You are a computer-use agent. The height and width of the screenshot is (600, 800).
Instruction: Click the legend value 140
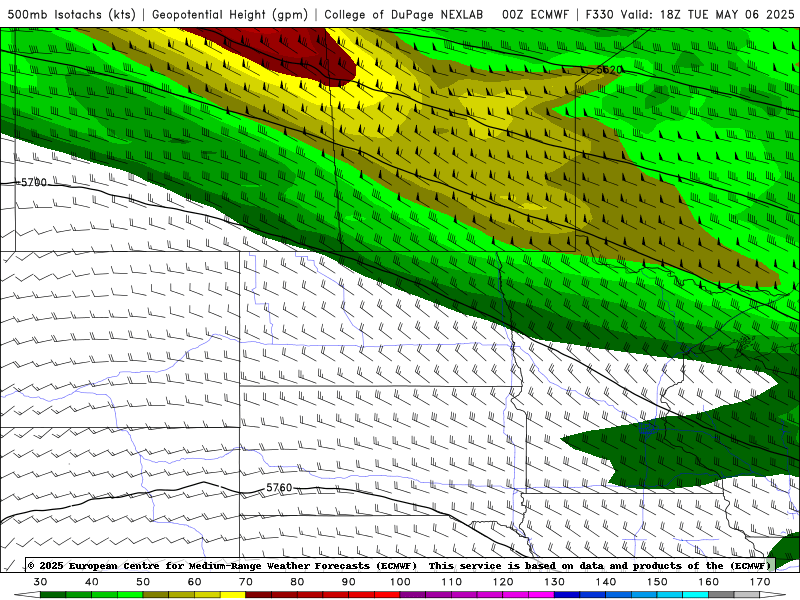(606, 582)
